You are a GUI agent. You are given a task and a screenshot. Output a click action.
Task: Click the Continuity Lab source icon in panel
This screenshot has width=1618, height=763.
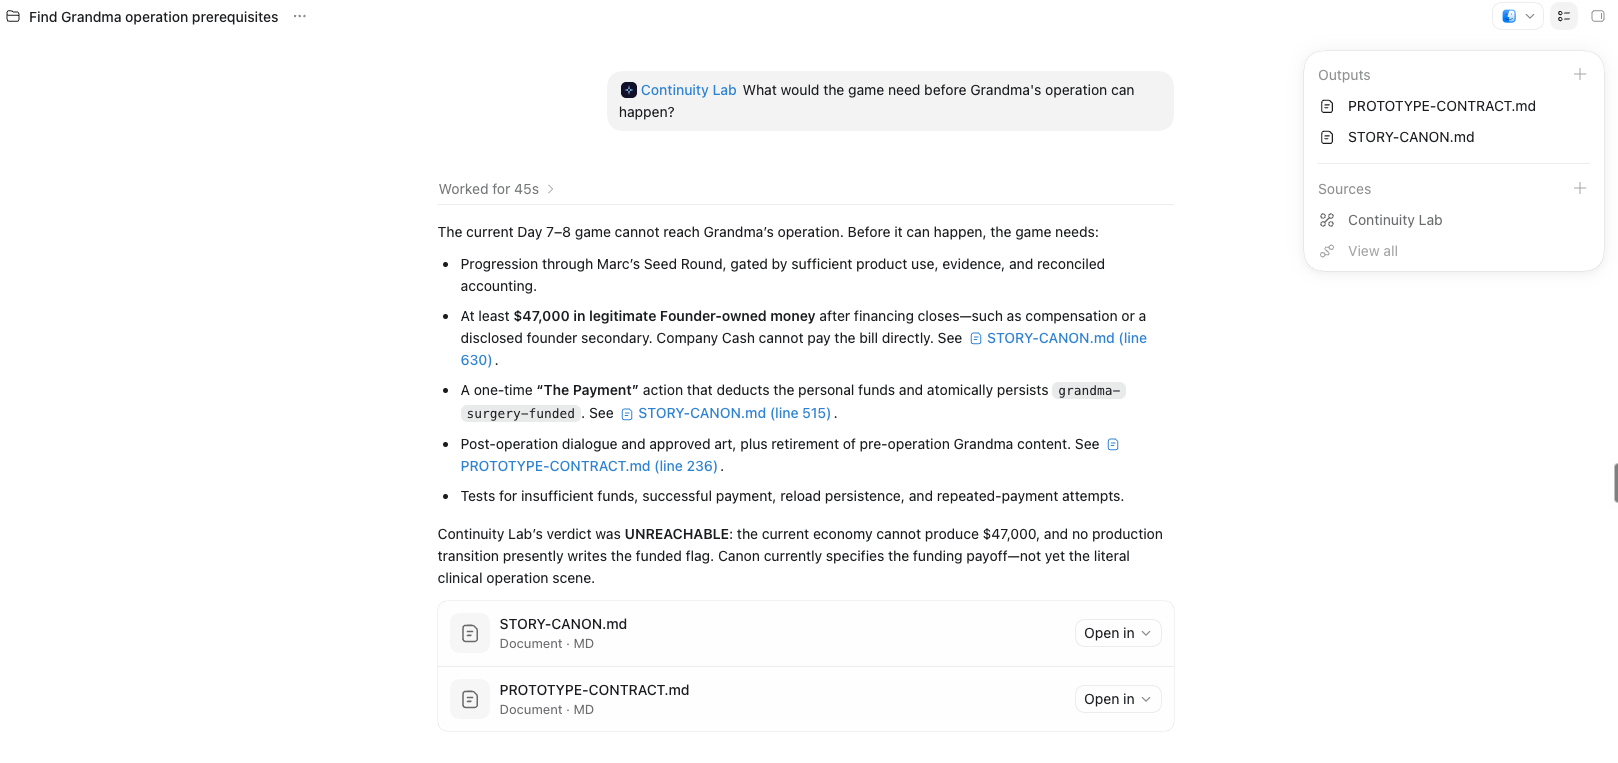[1327, 220]
